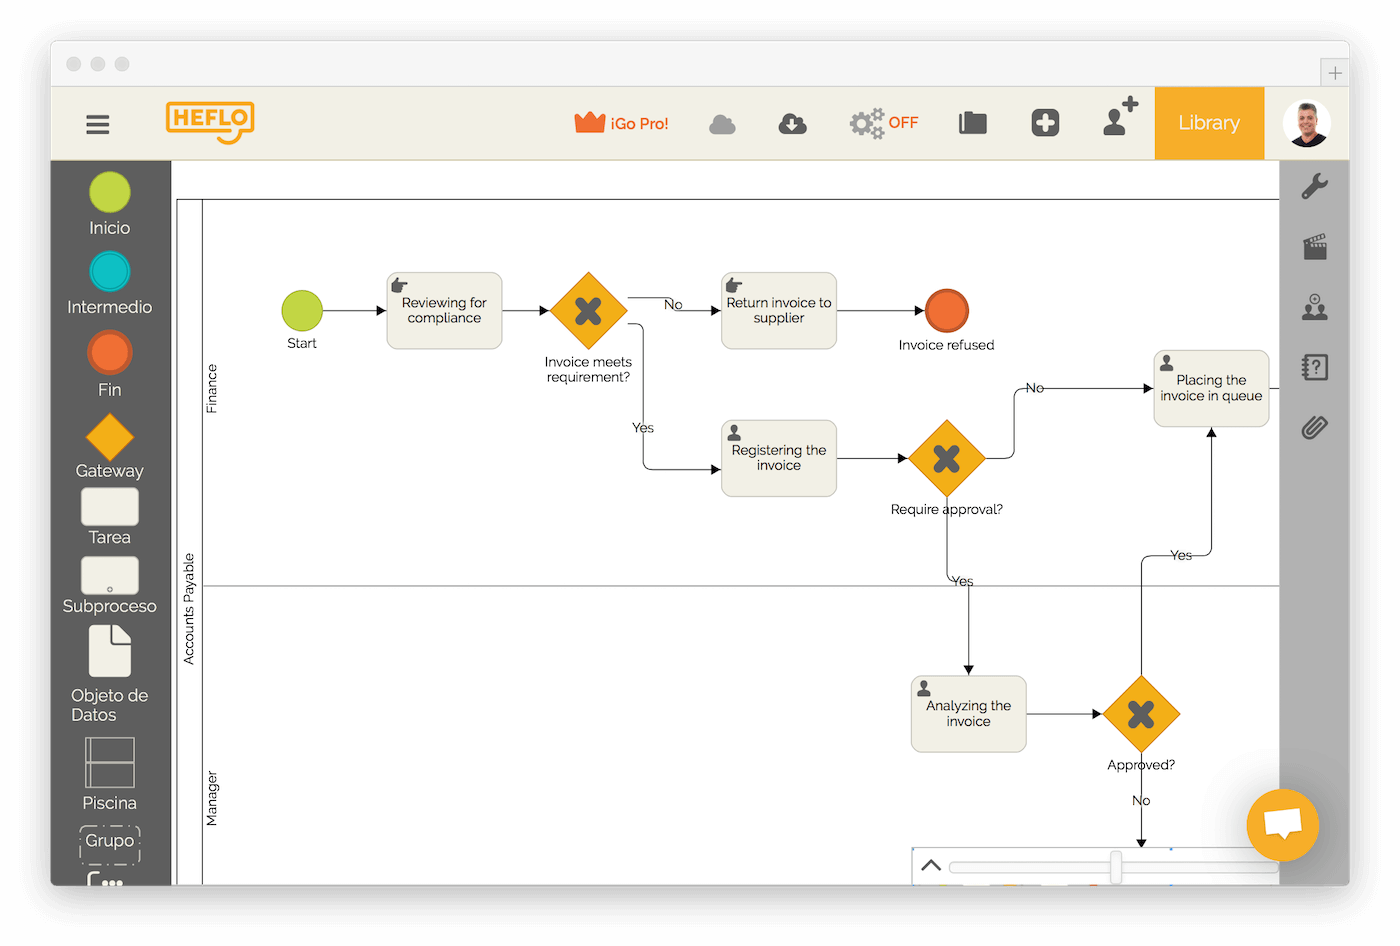This screenshot has width=1400, height=946.
Task: Click the Go Pro crown link
Action: click(621, 123)
